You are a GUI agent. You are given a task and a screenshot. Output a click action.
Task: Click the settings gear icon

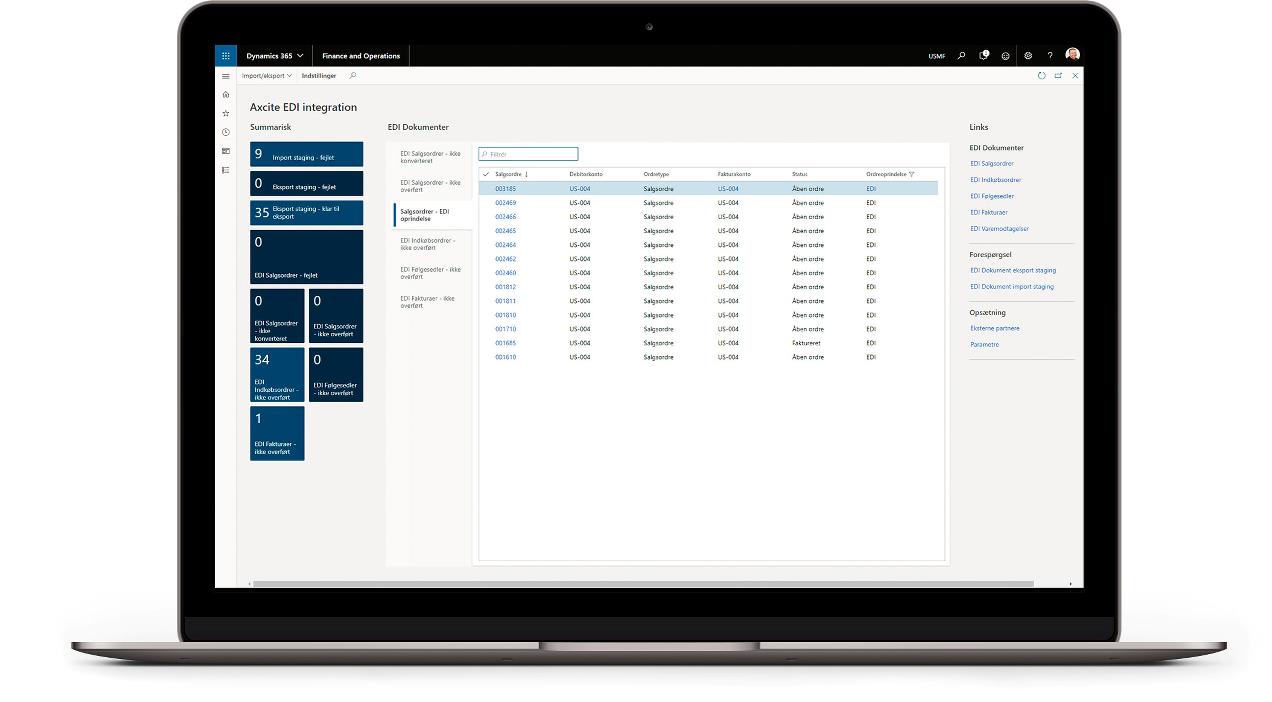[1028, 56]
